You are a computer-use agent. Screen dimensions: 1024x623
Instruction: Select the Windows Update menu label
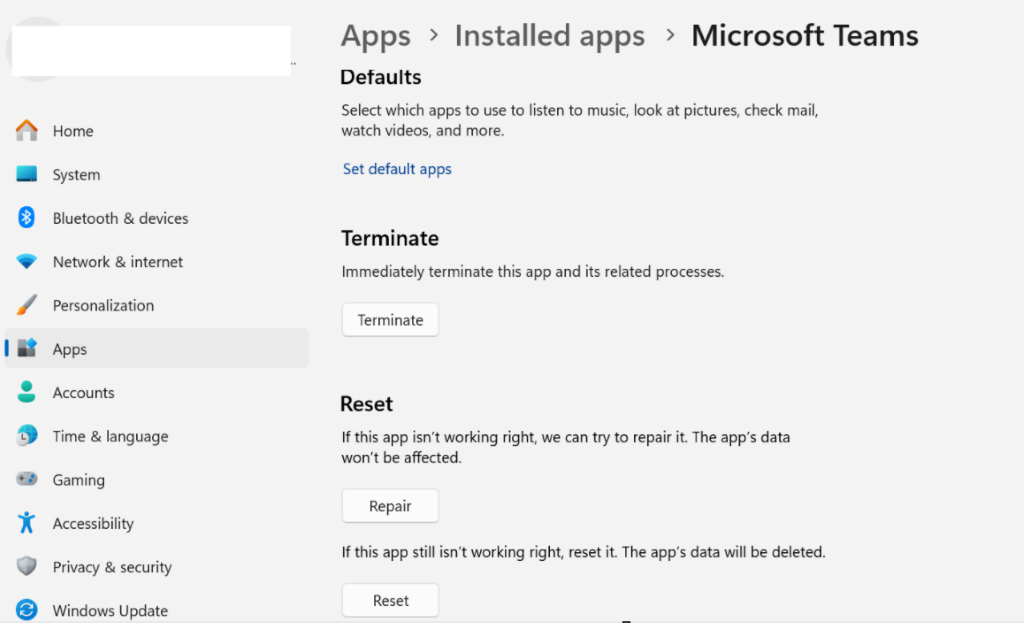pyautogui.click(x=110, y=610)
